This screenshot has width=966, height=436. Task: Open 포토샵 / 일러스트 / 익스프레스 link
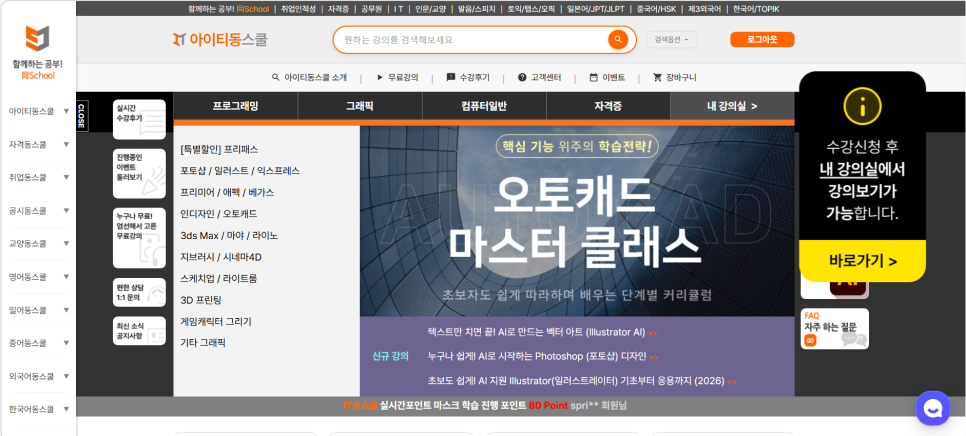click(x=240, y=171)
